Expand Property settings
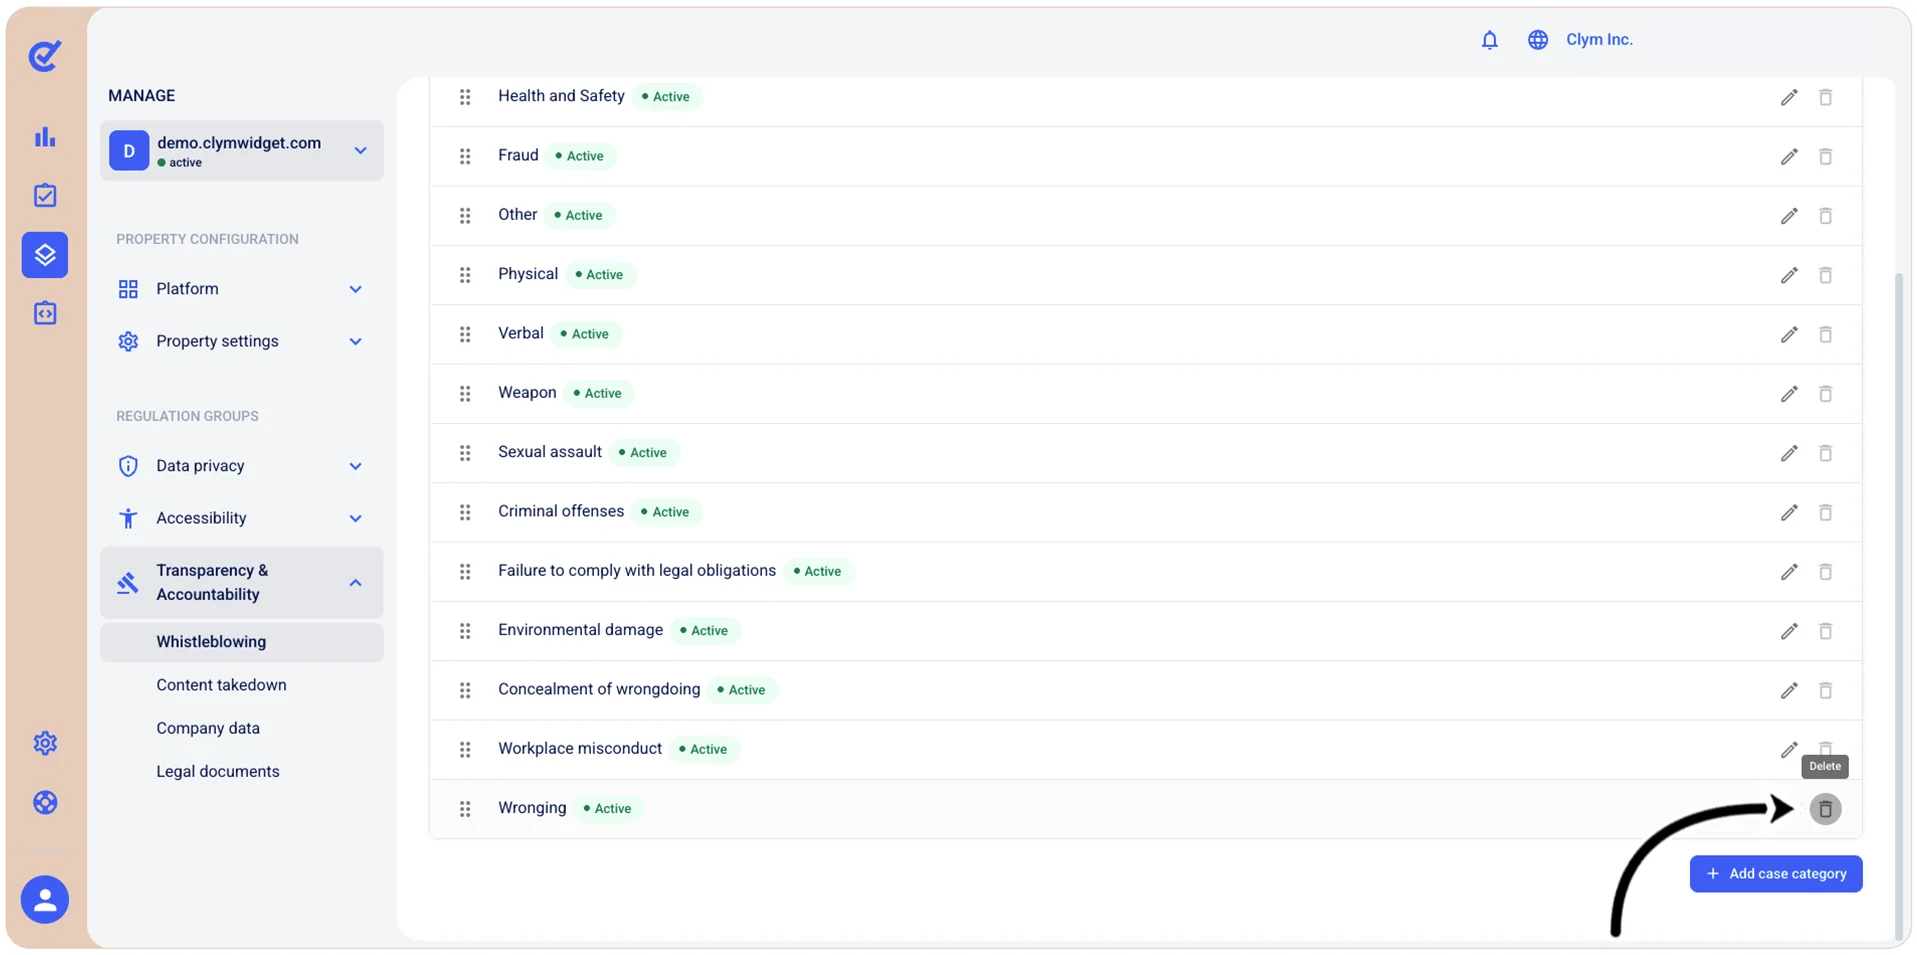 pyautogui.click(x=241, y=341)
